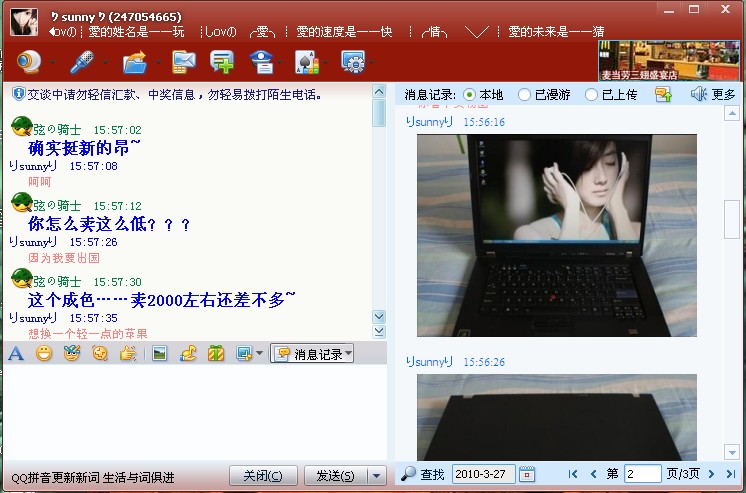The width and height of the screenshot is (746, 493).
Task: Click the gift box icon
Action: pos(215,353)
